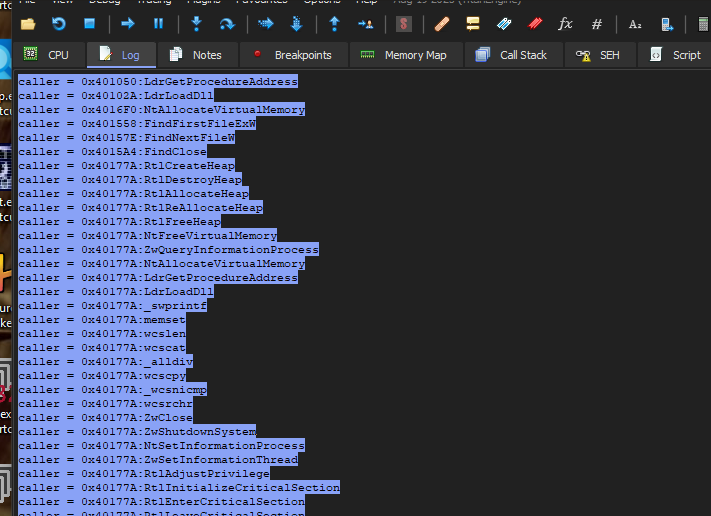Open a file with the folder icon

tap(28, 24)
